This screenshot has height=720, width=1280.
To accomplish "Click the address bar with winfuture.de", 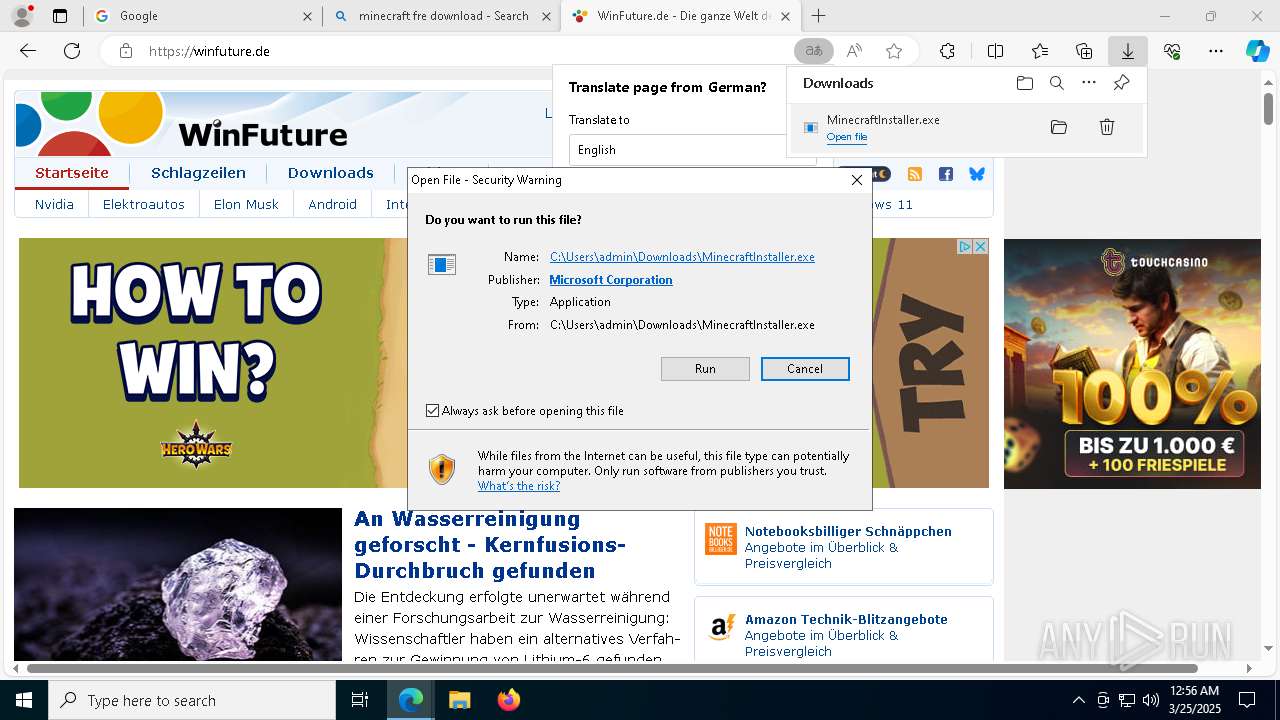I will click(460, 51).
